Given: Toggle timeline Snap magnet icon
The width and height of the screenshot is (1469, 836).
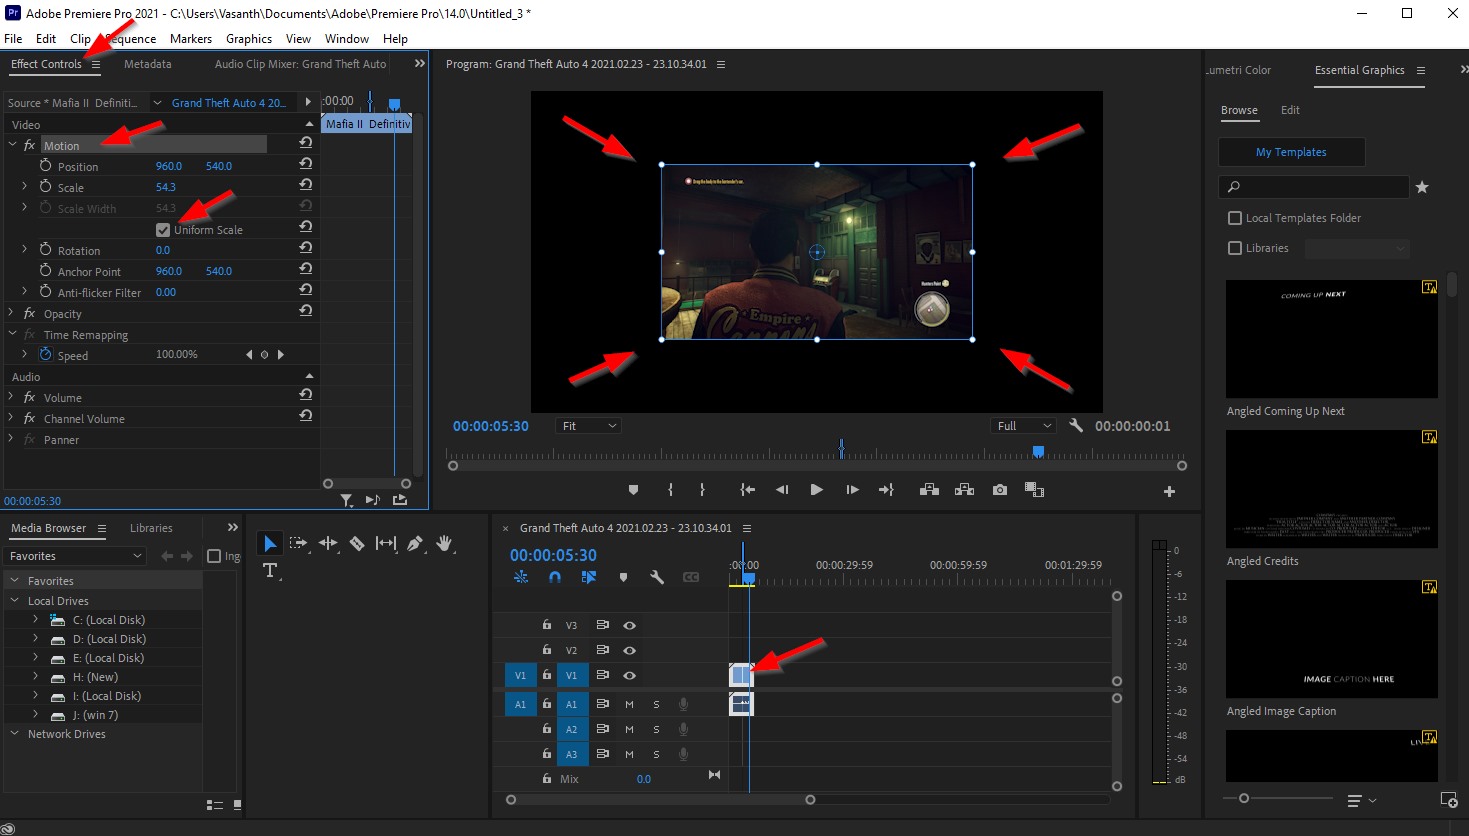Looking at the screenshot, I should [555, 577].
